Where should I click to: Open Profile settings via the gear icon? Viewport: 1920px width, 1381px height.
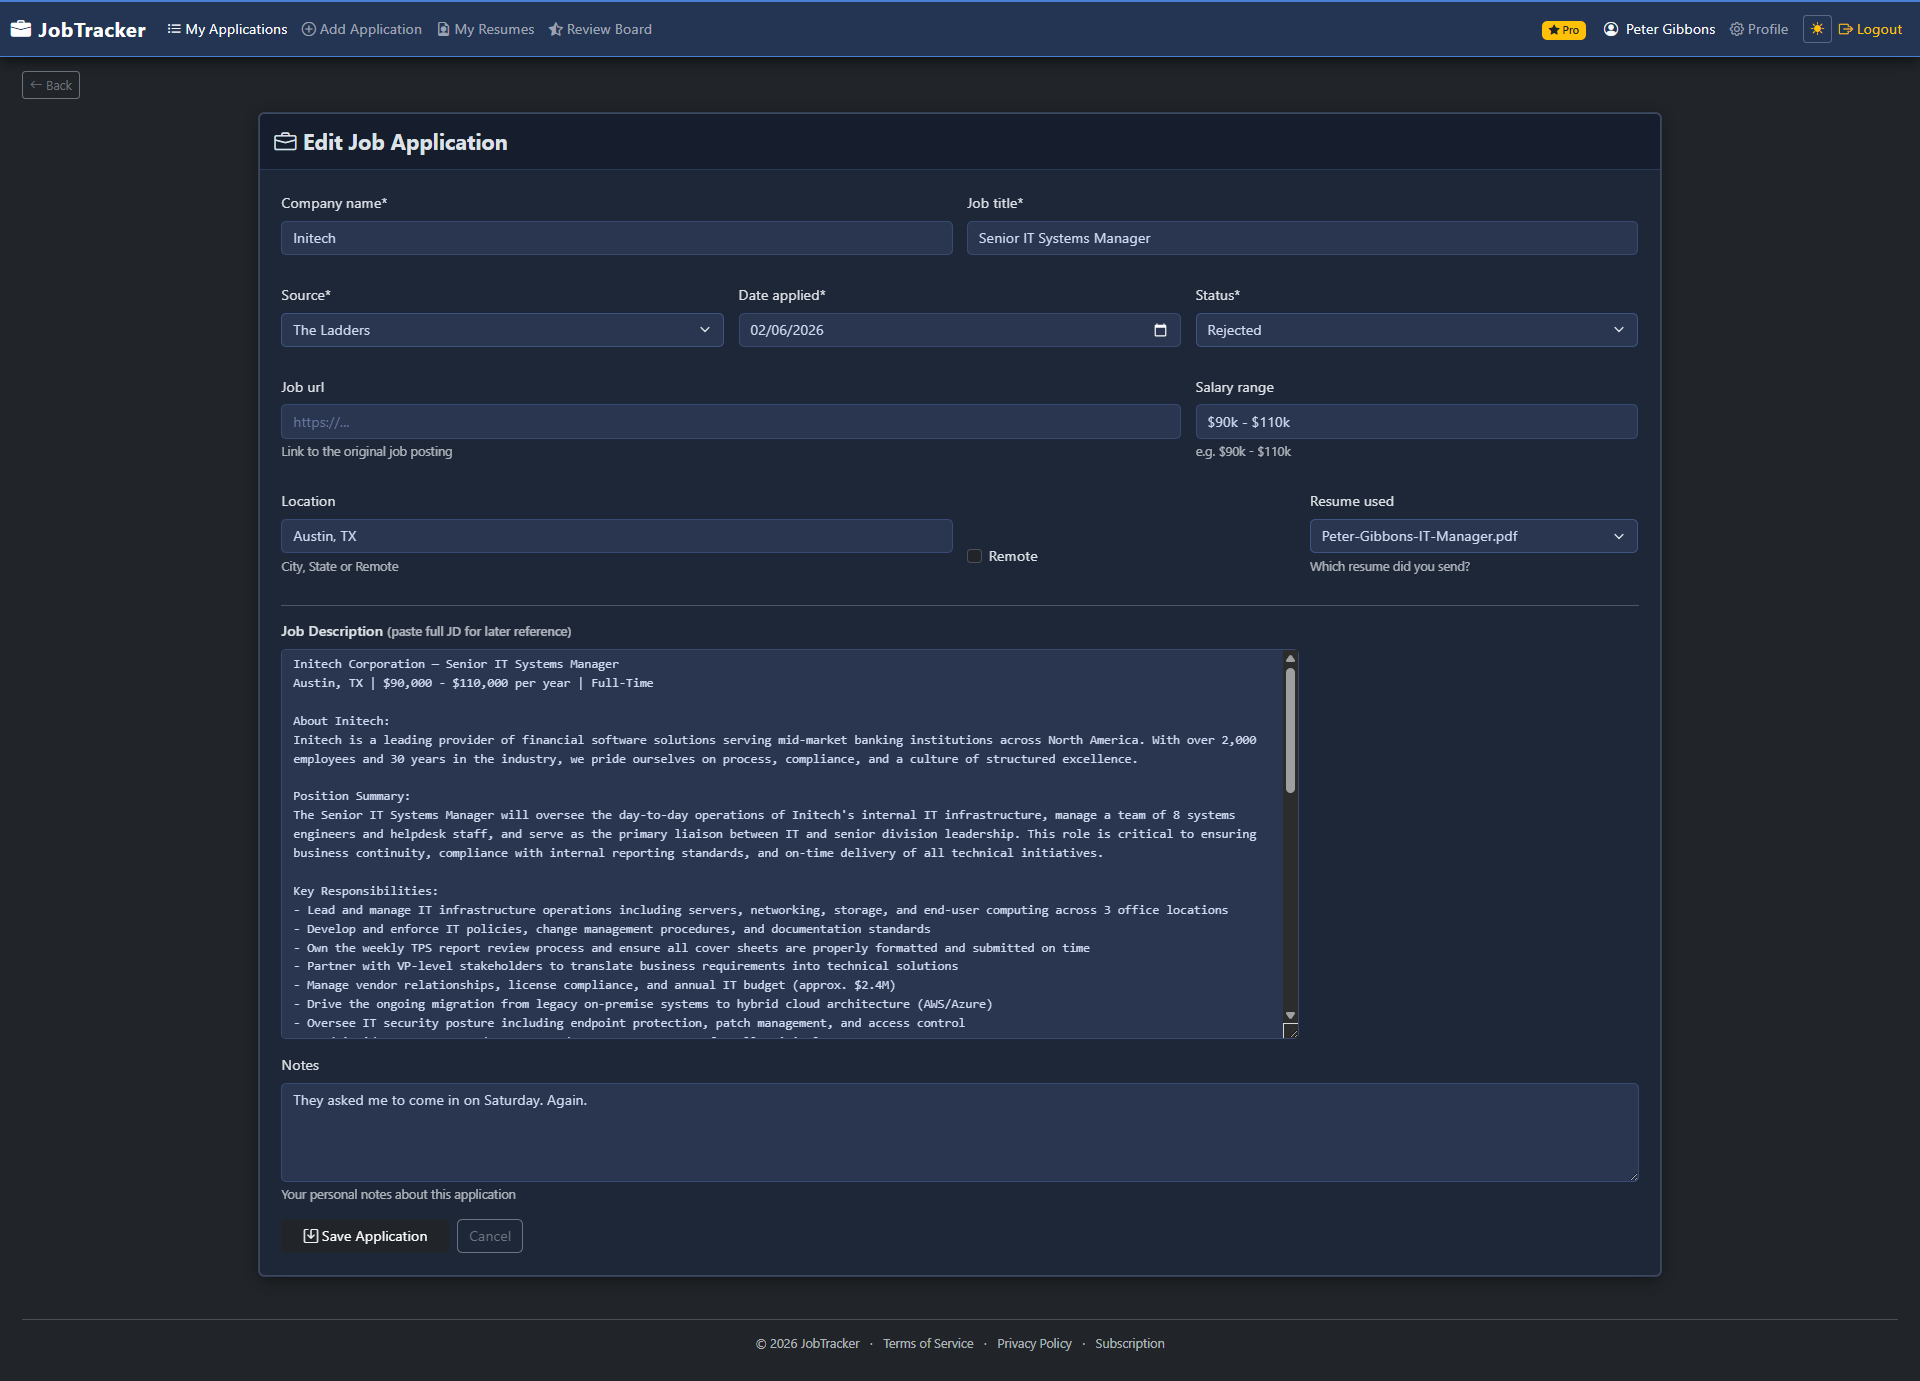[x=1737, y=29]
